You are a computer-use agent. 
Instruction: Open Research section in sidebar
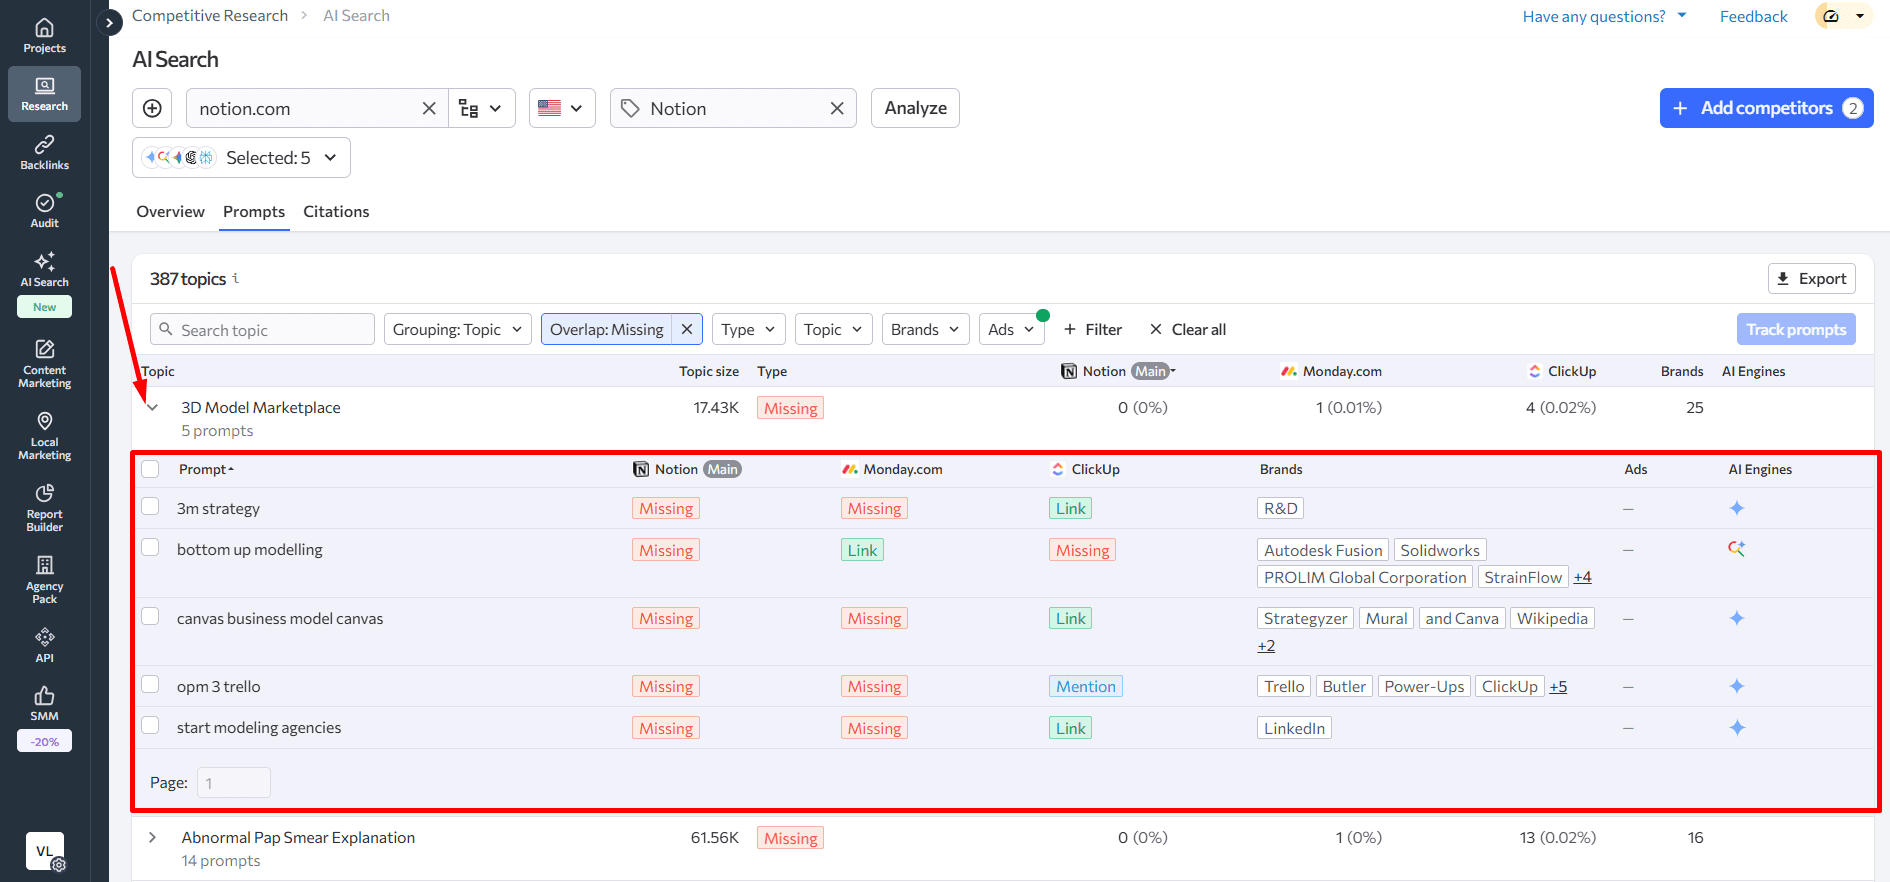[44, 94]
